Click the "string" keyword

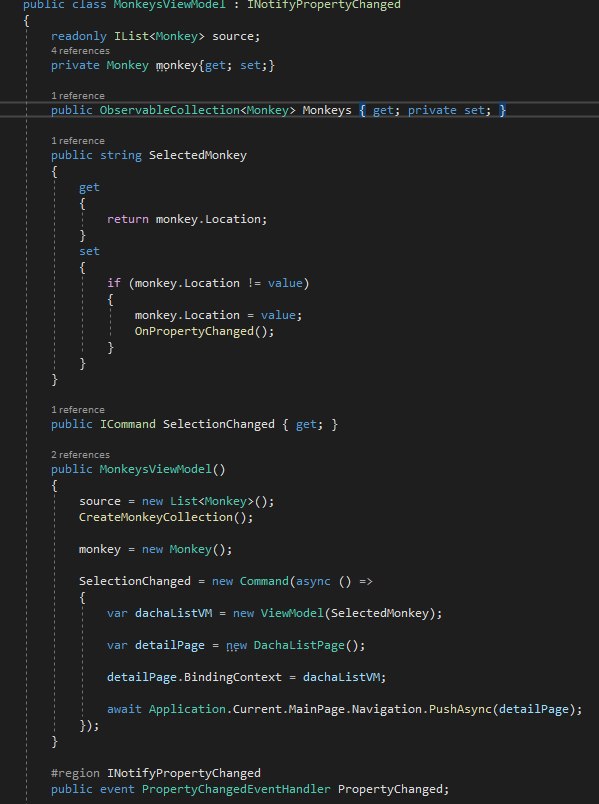click(121, 155)
